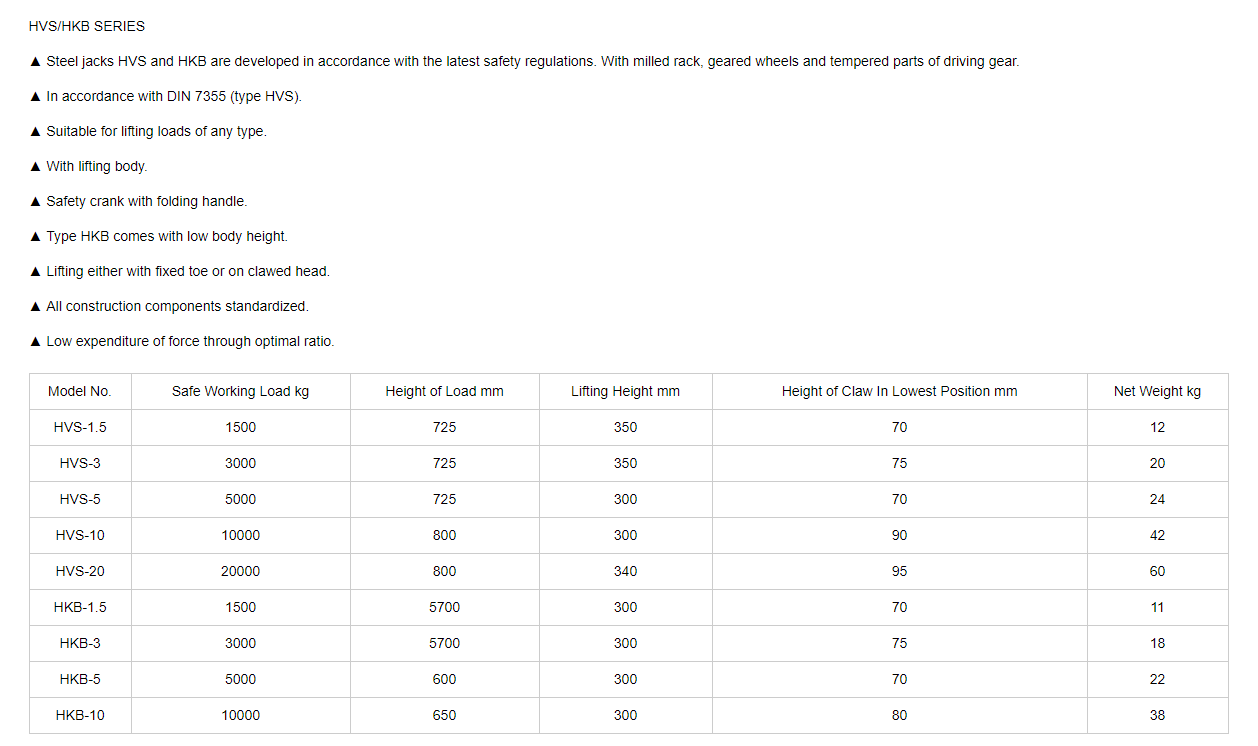Click the HKB-1.5 model cell
This screenshot has height=746, width=1258.
click(80, 607)
